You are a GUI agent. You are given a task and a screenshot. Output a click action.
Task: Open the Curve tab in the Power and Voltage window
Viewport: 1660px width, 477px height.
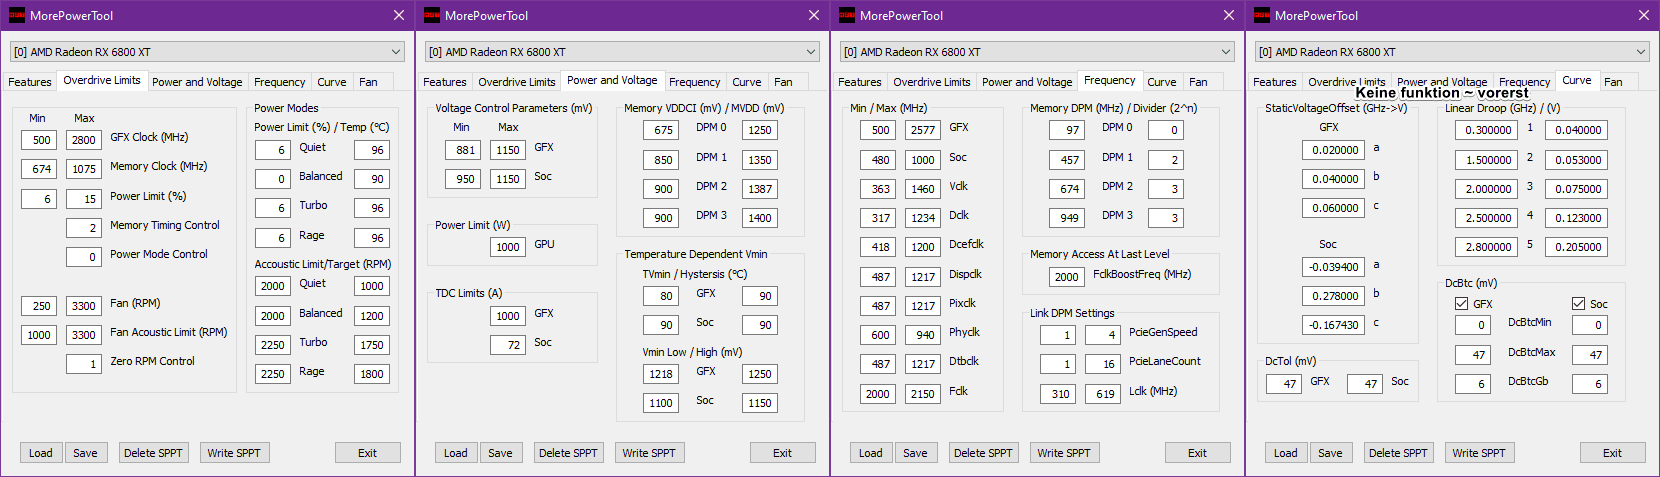[x=746, y=82]
